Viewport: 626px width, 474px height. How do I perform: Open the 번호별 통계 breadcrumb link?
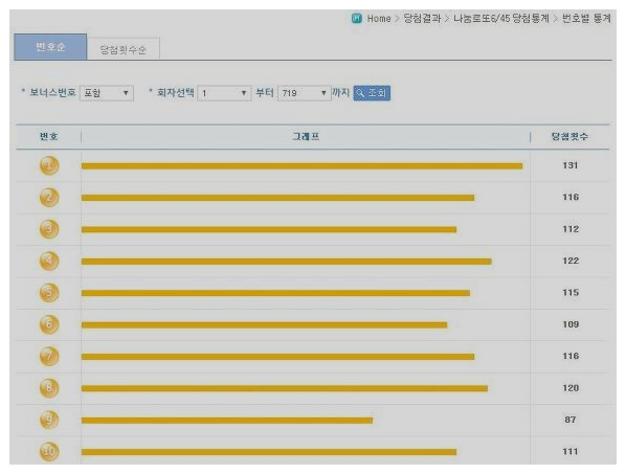[x=586, y=18]
